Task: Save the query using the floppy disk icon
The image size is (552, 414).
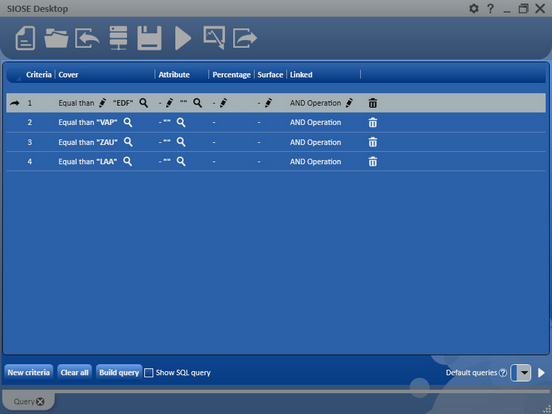Action: coord(150,38)
